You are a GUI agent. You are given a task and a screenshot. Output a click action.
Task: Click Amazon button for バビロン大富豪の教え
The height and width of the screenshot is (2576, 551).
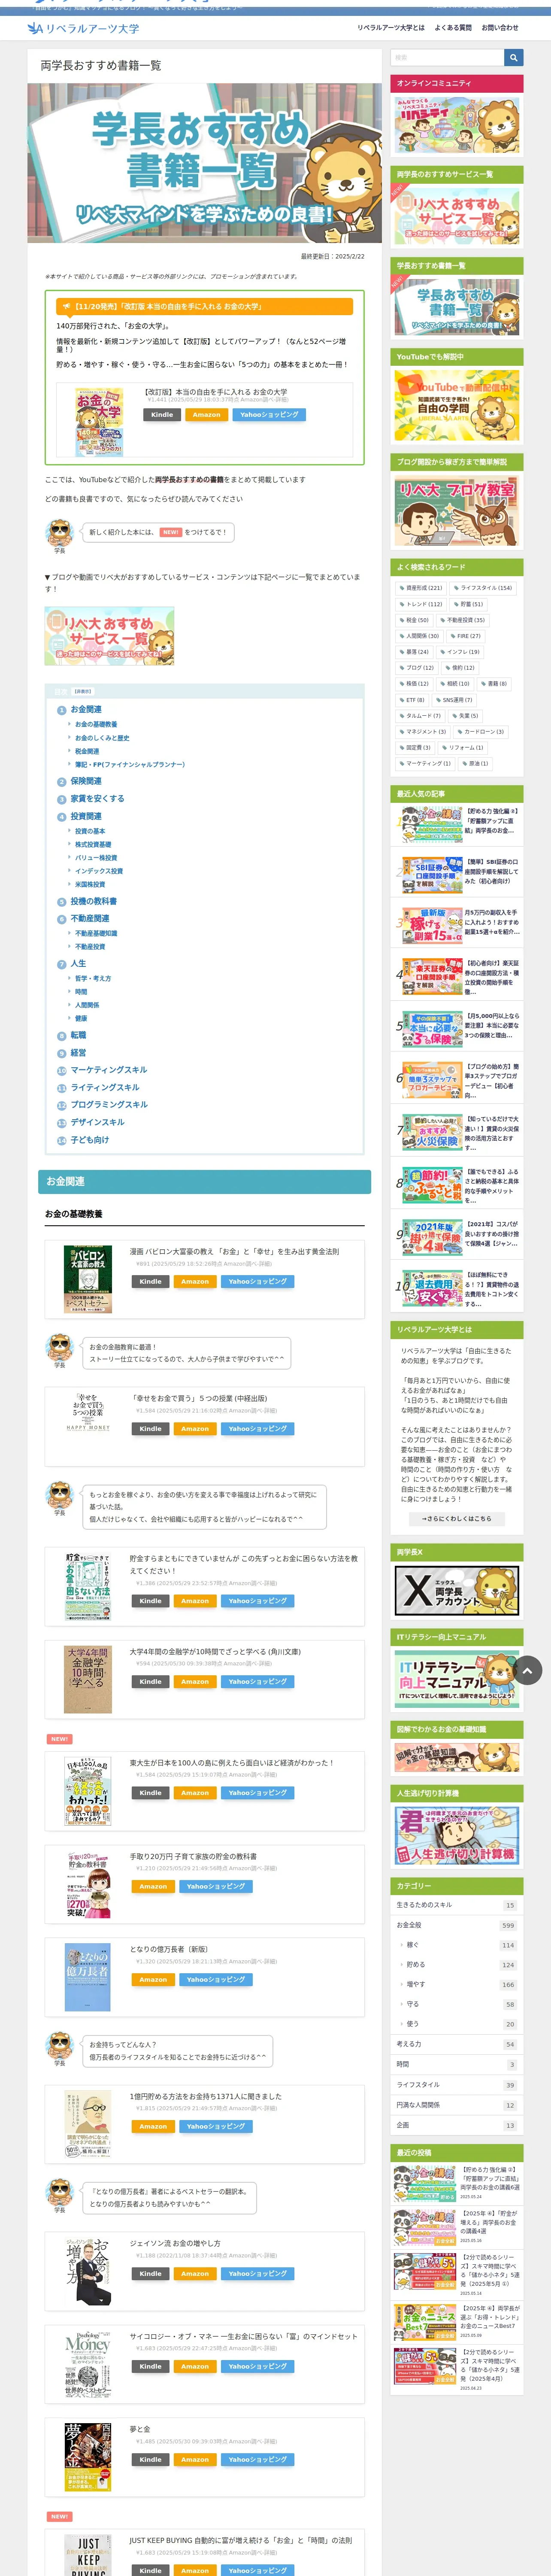[195, 1281]
